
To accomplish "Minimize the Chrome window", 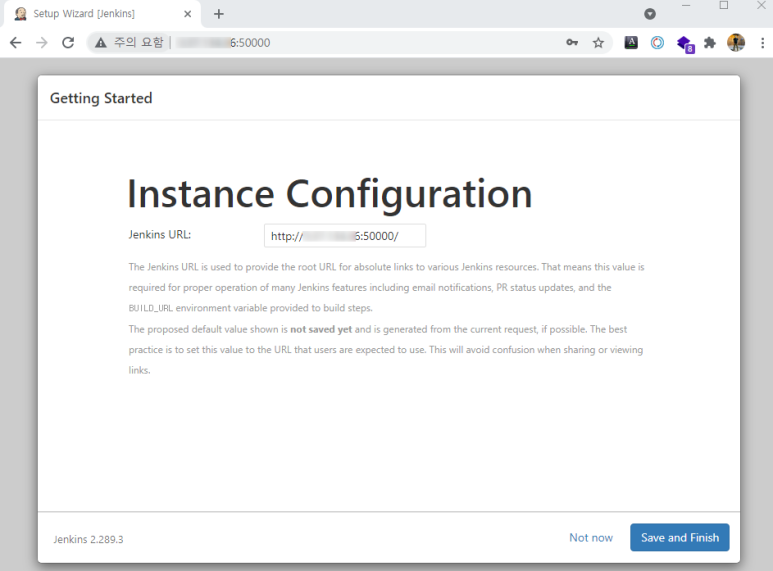I will (686, 5).
